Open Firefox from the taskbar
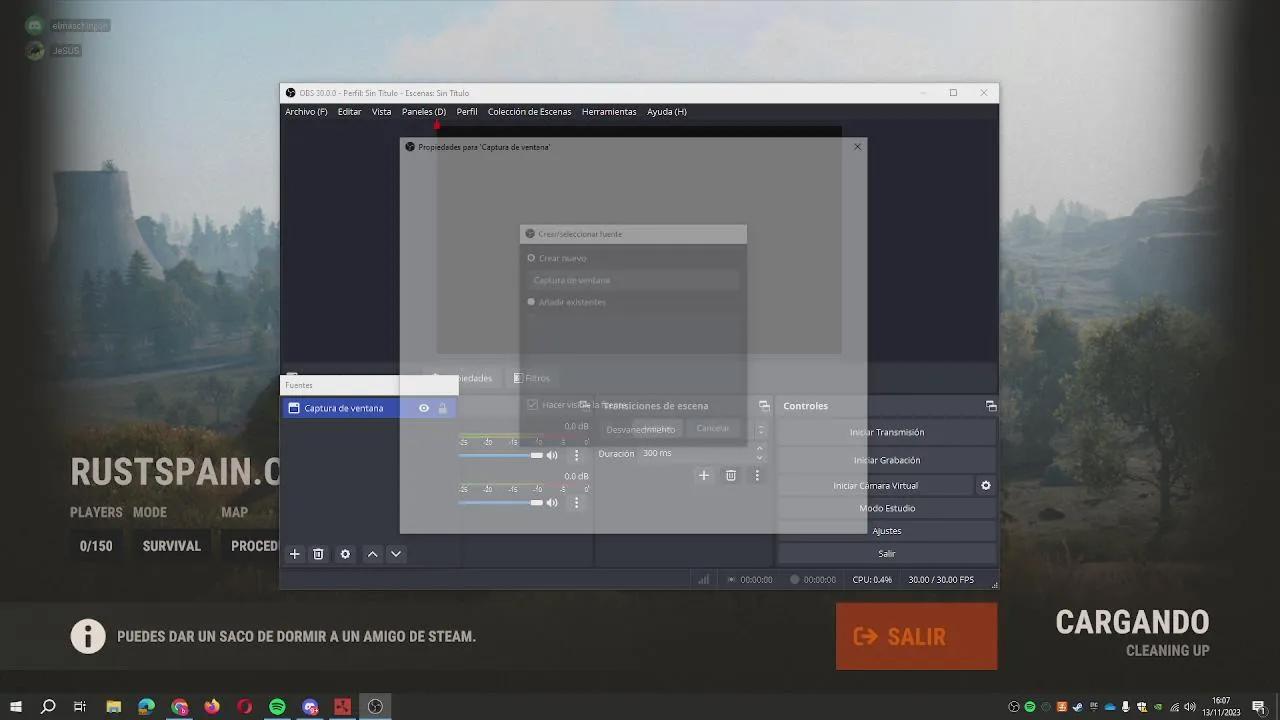 pos(212,707)
